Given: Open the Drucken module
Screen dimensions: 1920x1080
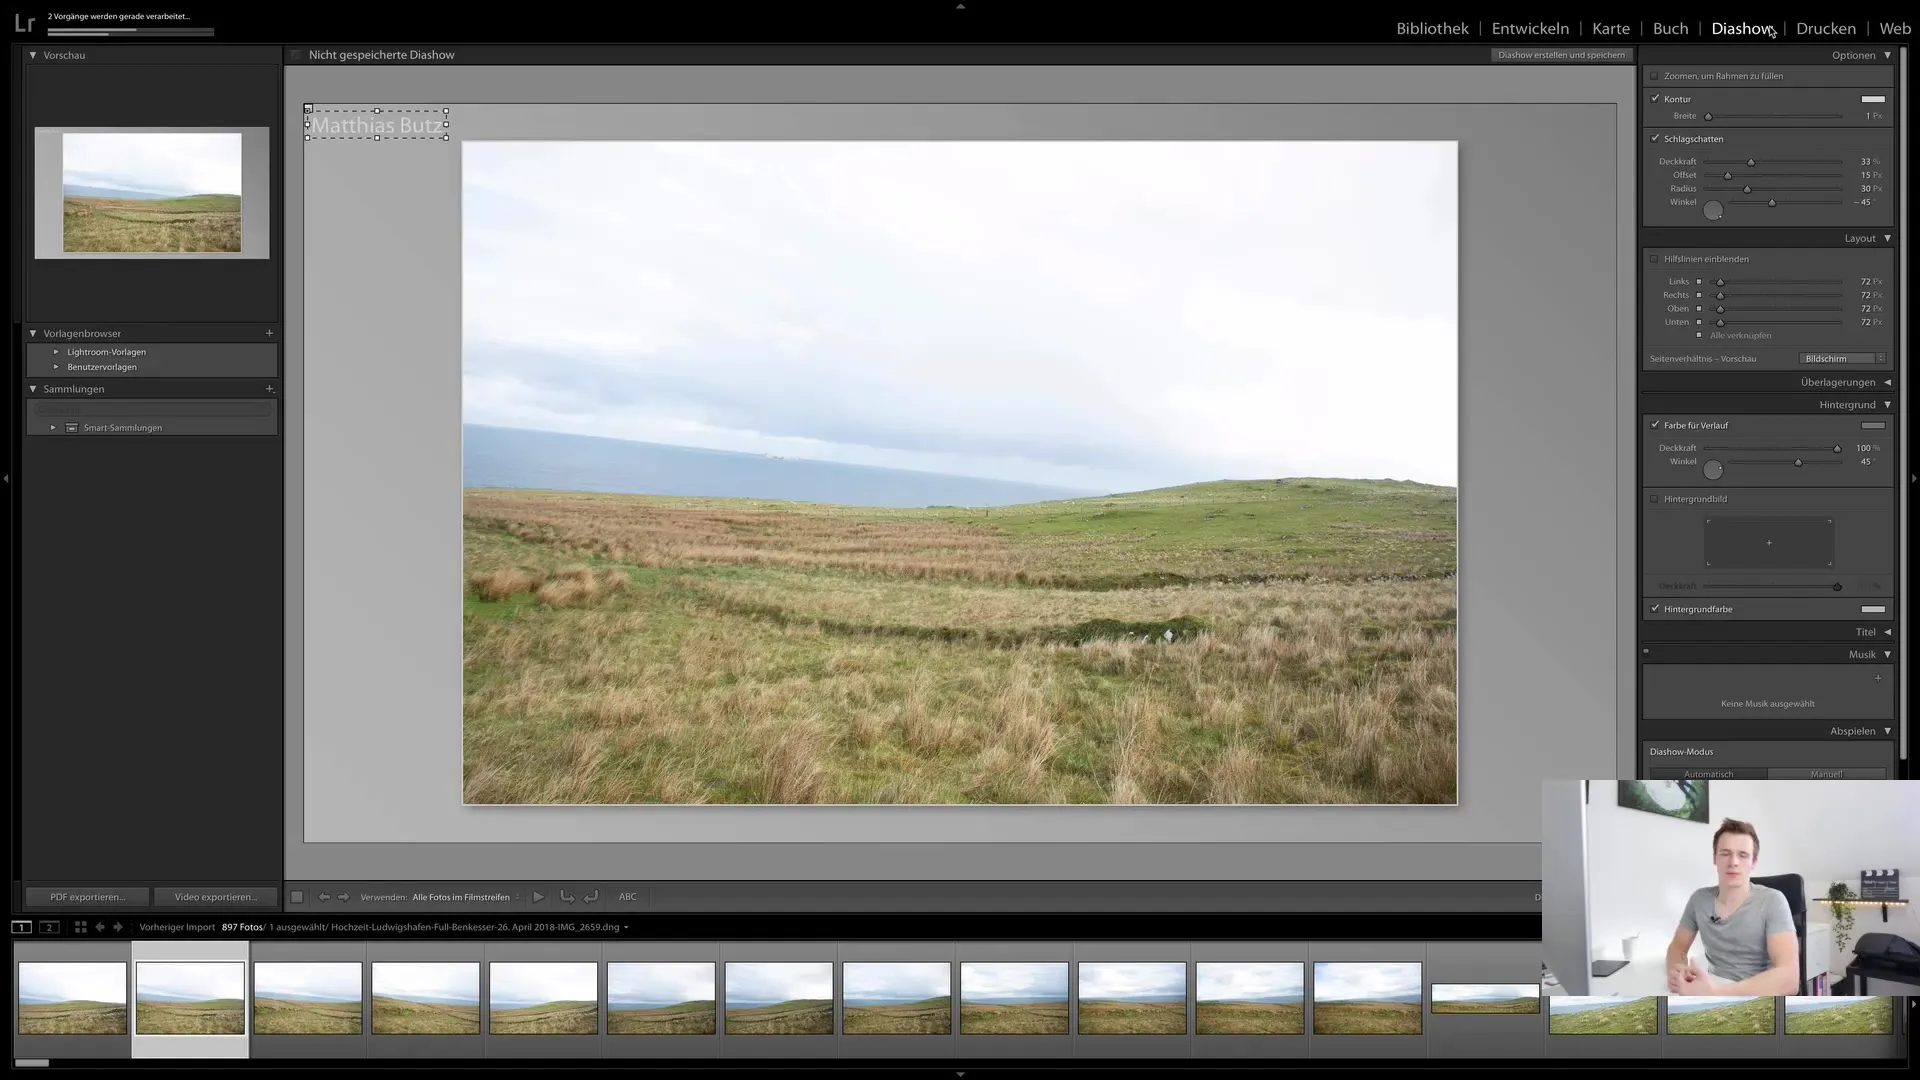Looking at the screenshot, I should (x=1826, y=28).
